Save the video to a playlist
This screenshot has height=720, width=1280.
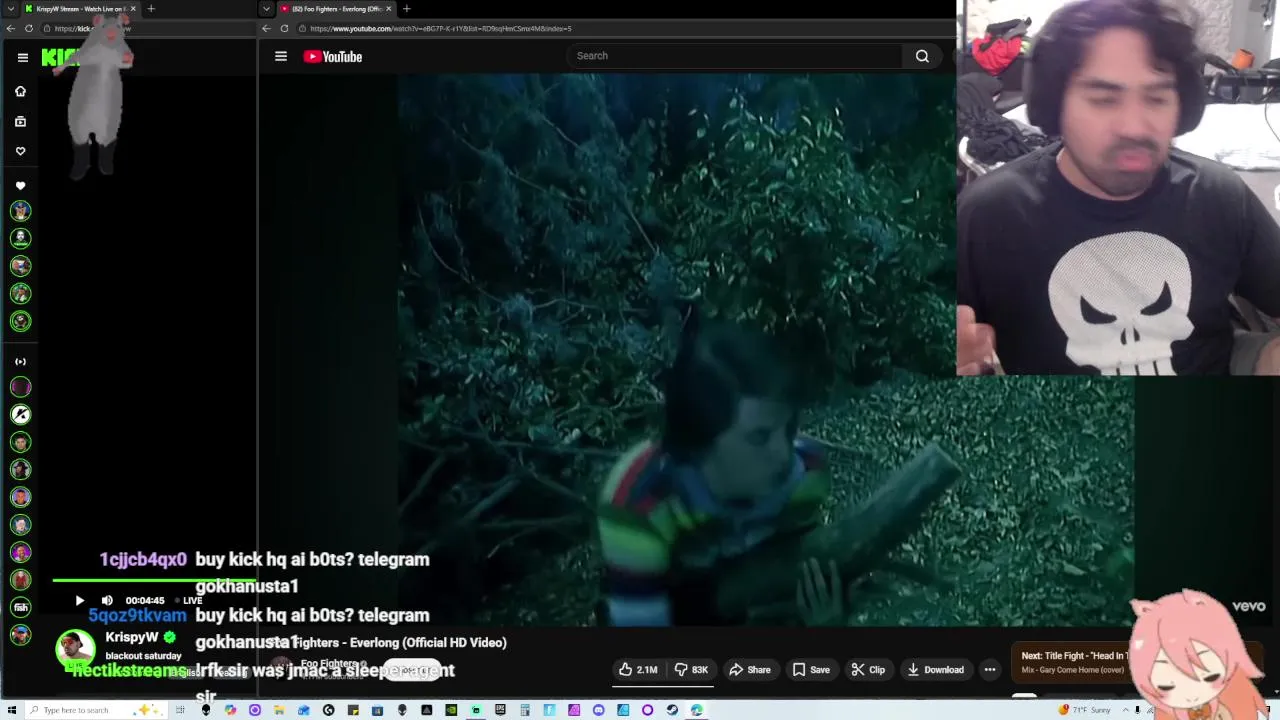811,670
